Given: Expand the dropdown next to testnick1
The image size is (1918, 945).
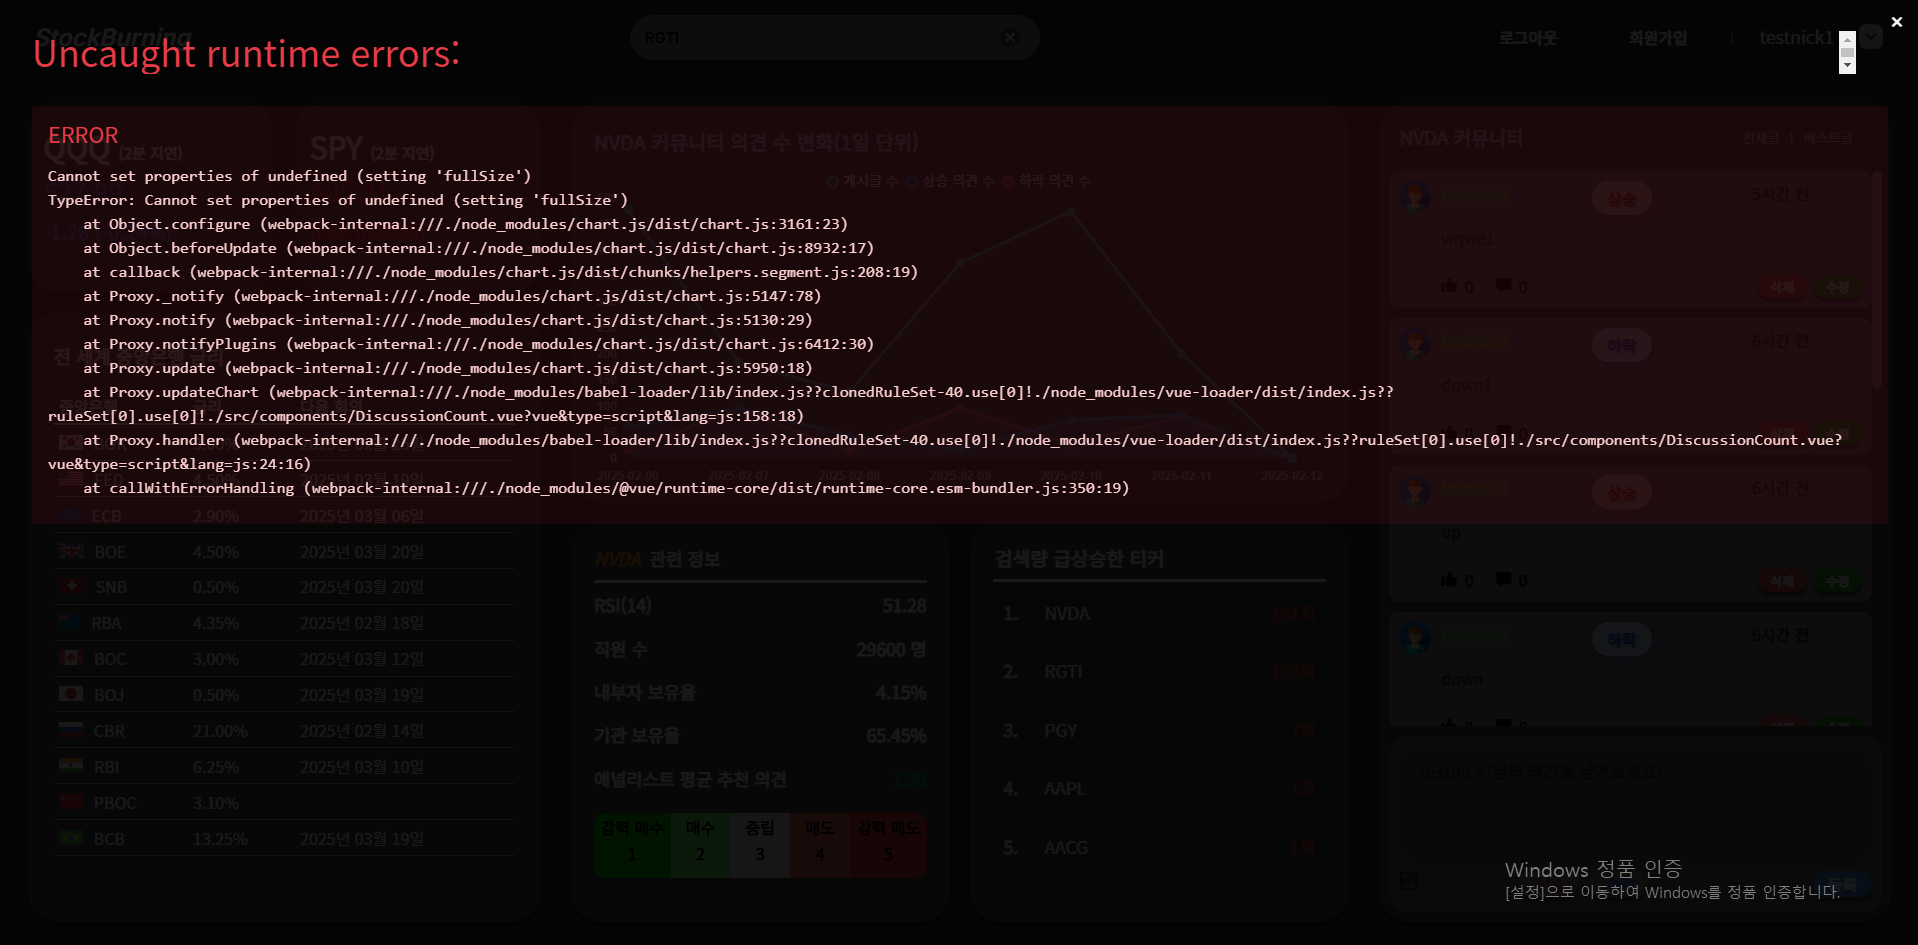Looking at the screenshot, I should [x=1871, y=37].
